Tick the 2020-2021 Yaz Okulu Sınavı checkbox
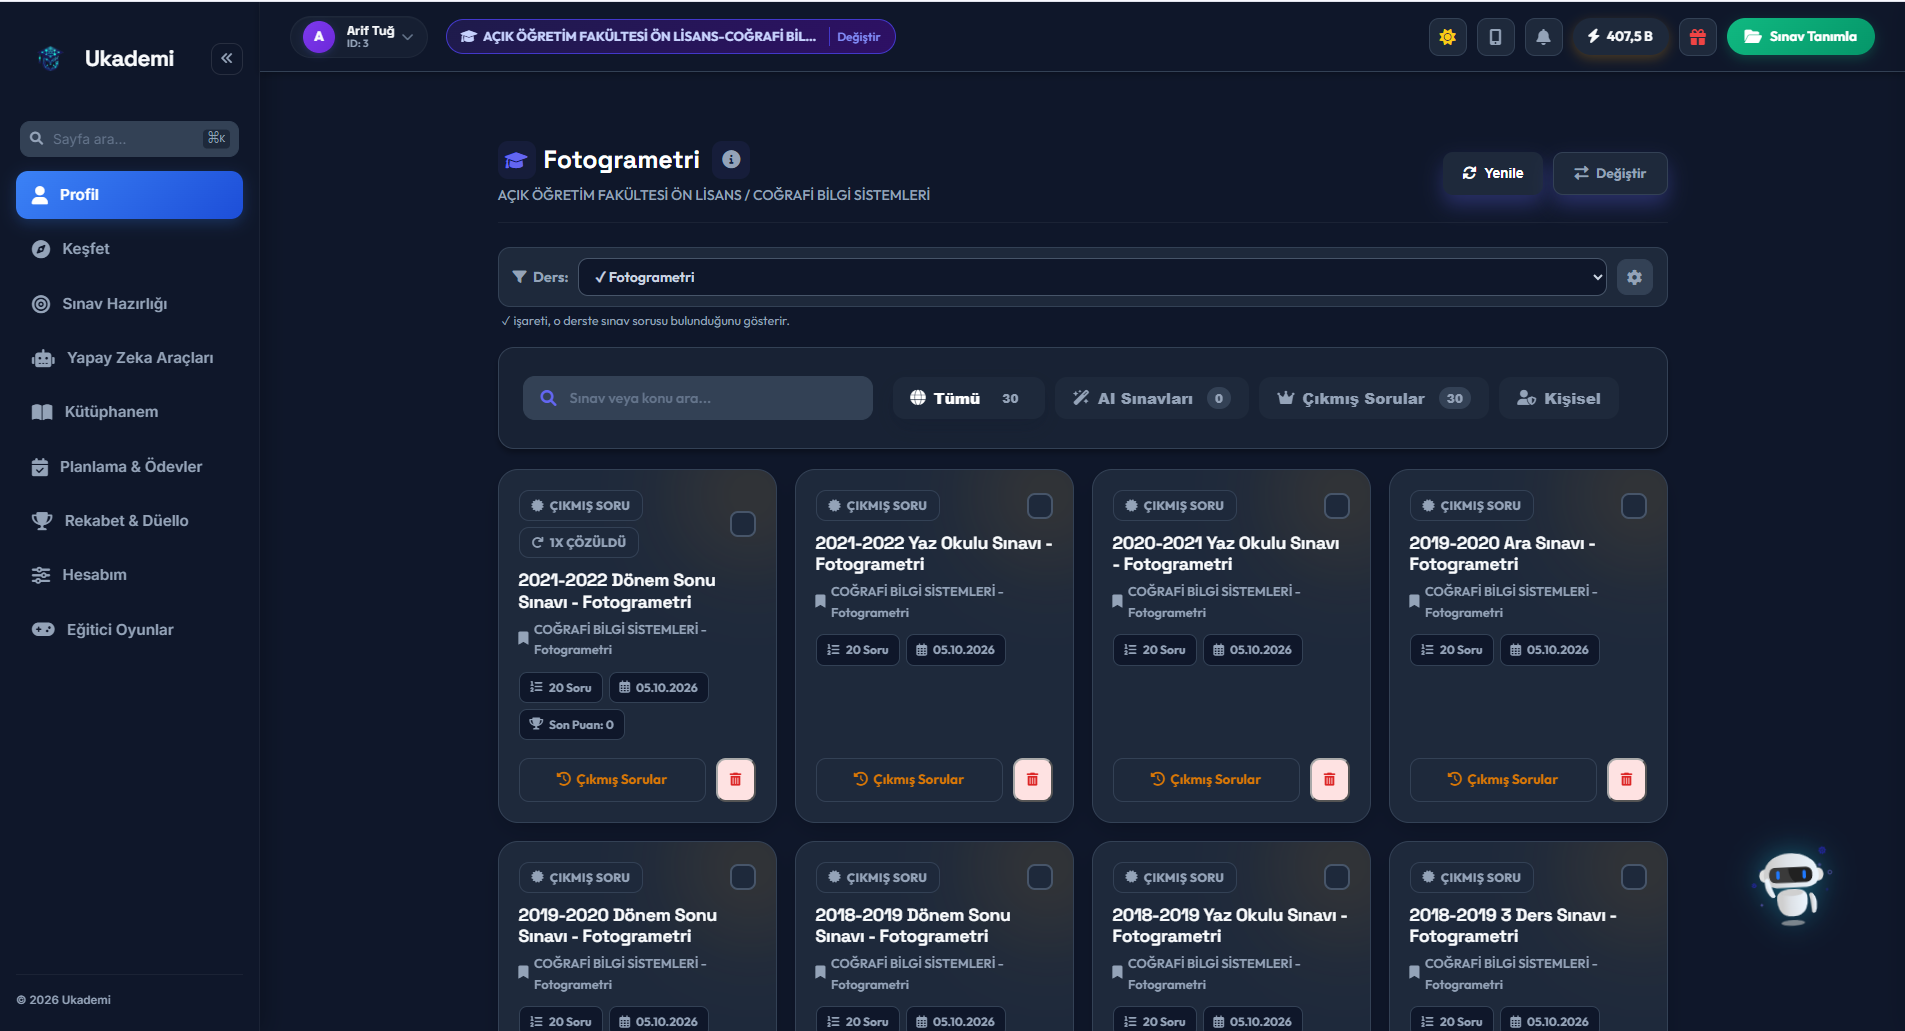Screen dimensions: 1905x1031 [x=1337, y=506]
